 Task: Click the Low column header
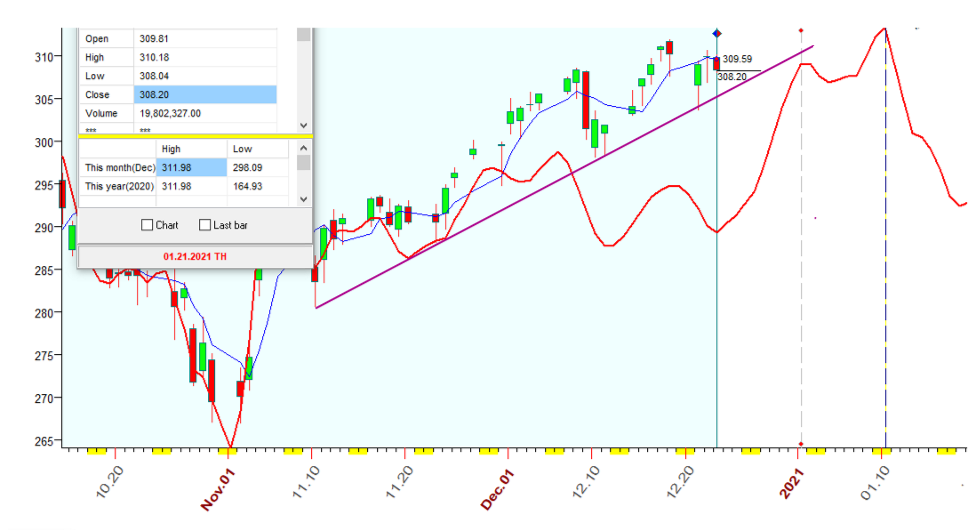coord(258,149)
